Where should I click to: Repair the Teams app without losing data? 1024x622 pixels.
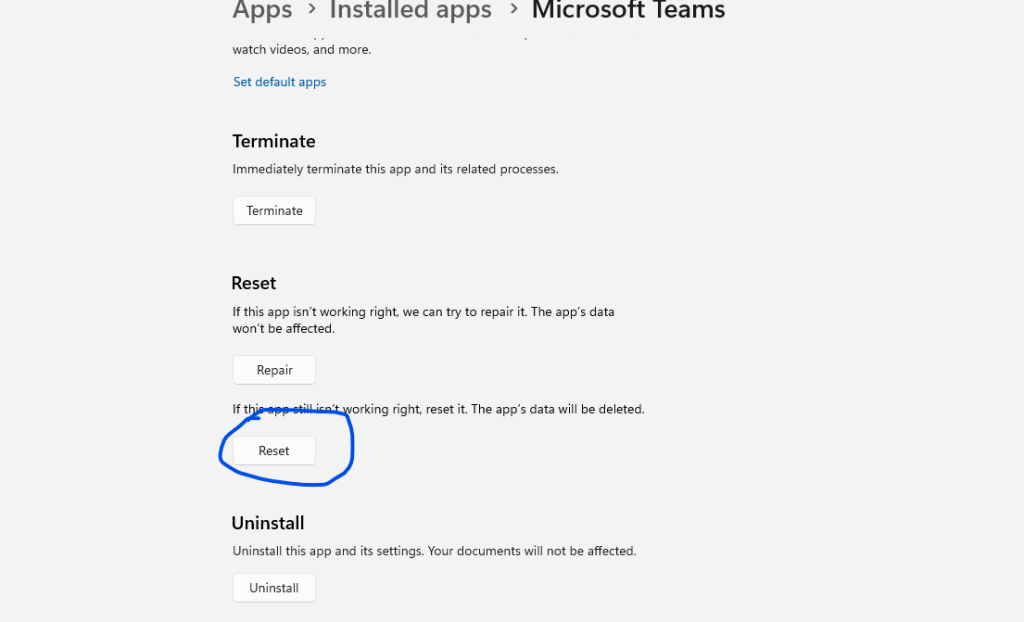273,369
